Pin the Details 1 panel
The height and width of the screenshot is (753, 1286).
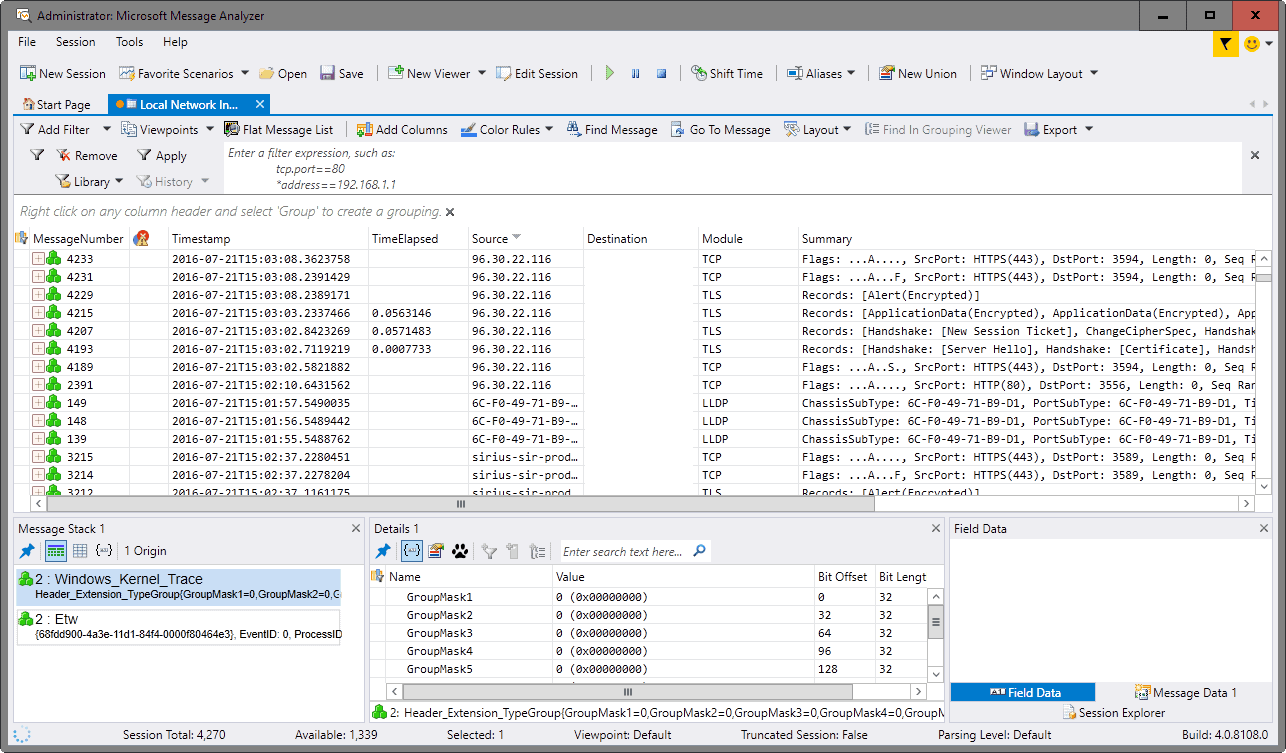click(x=383, y=550)
